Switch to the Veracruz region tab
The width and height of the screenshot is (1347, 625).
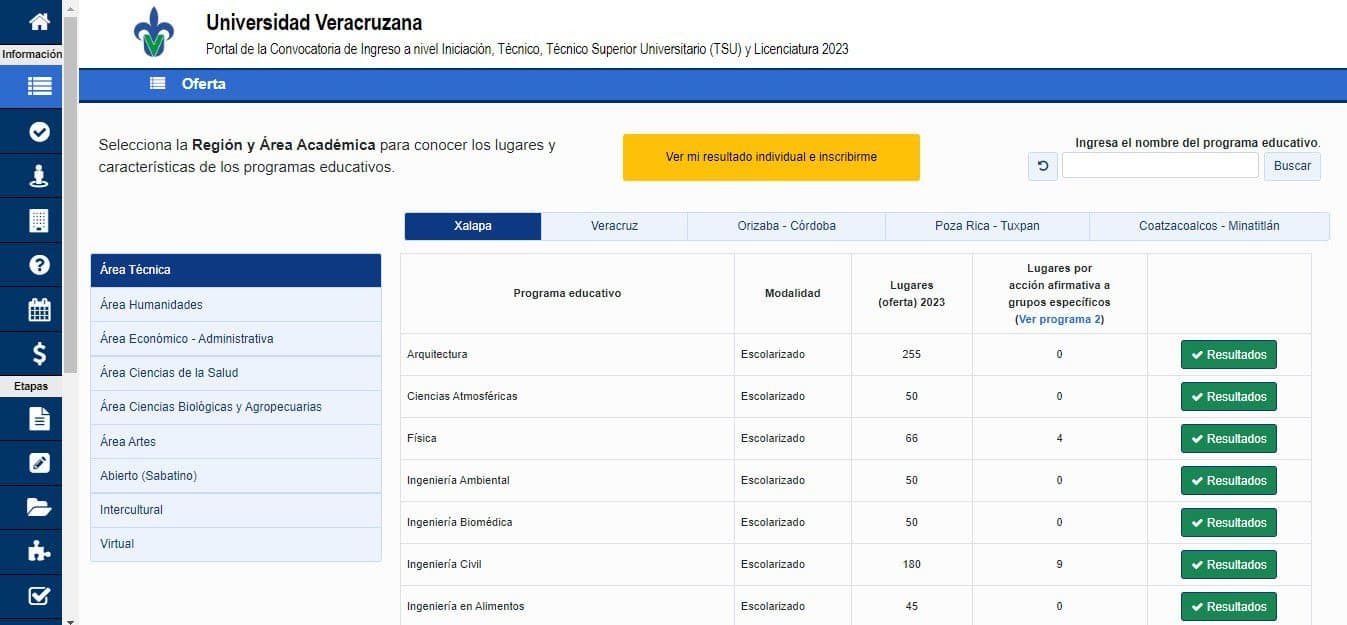point(614,226)
